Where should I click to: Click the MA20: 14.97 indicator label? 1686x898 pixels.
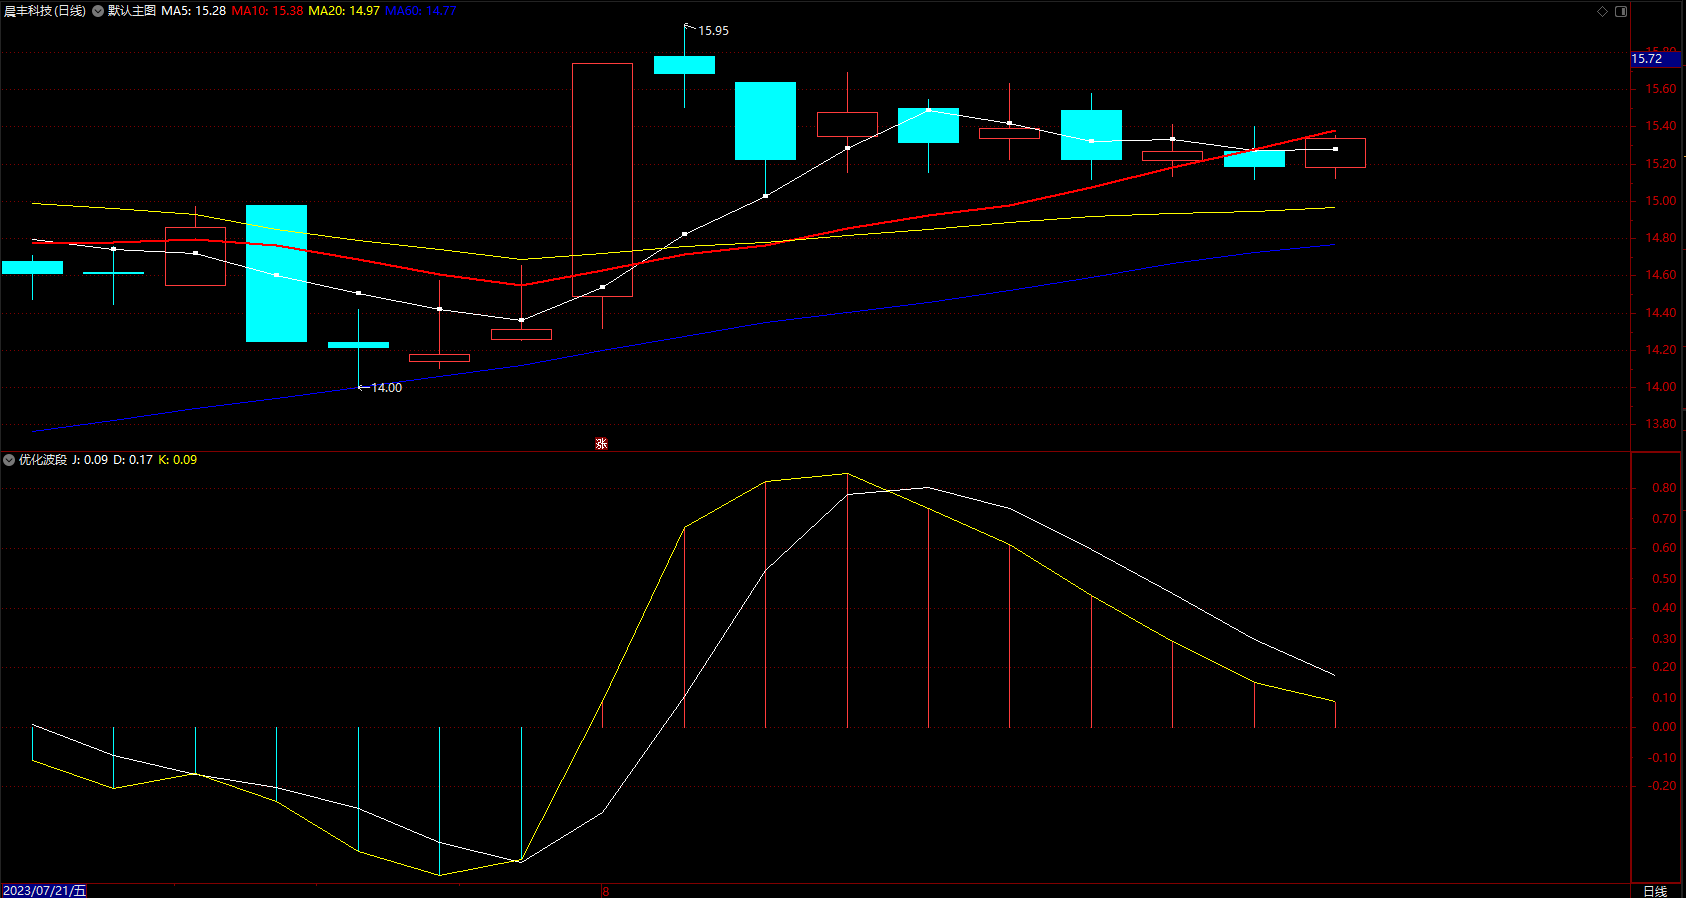[x=344, y=11]
